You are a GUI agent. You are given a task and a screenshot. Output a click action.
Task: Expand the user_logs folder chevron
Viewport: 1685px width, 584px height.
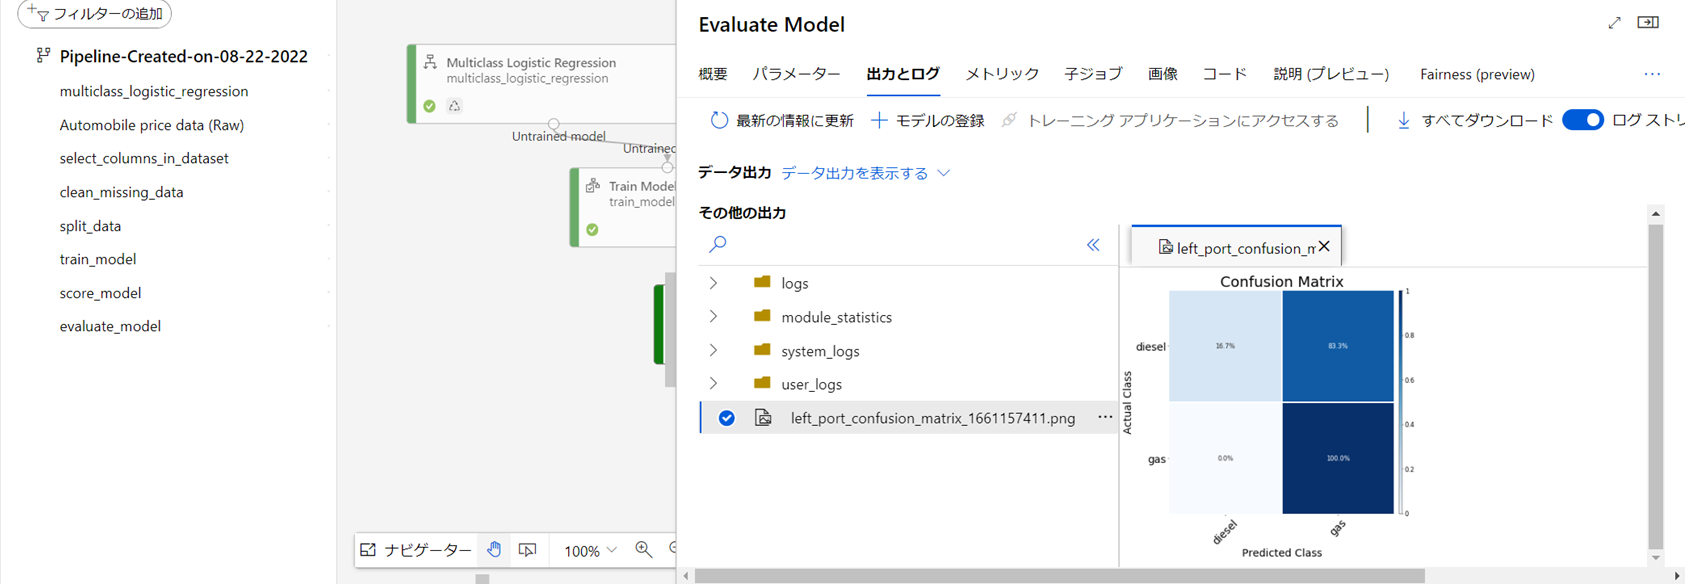(713, 384)
